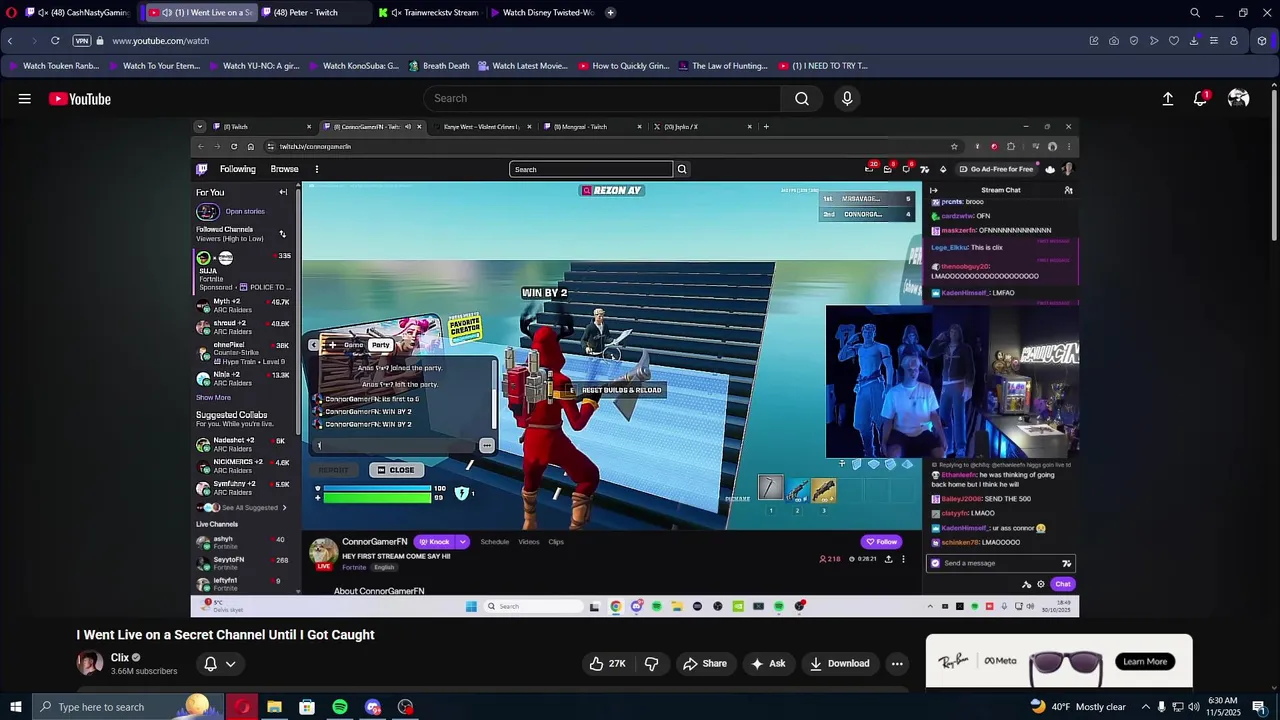Open the Opera profile account icon
This screenshot has width=1280, height=720.
pyautogui.click(x=1234, y=41)
